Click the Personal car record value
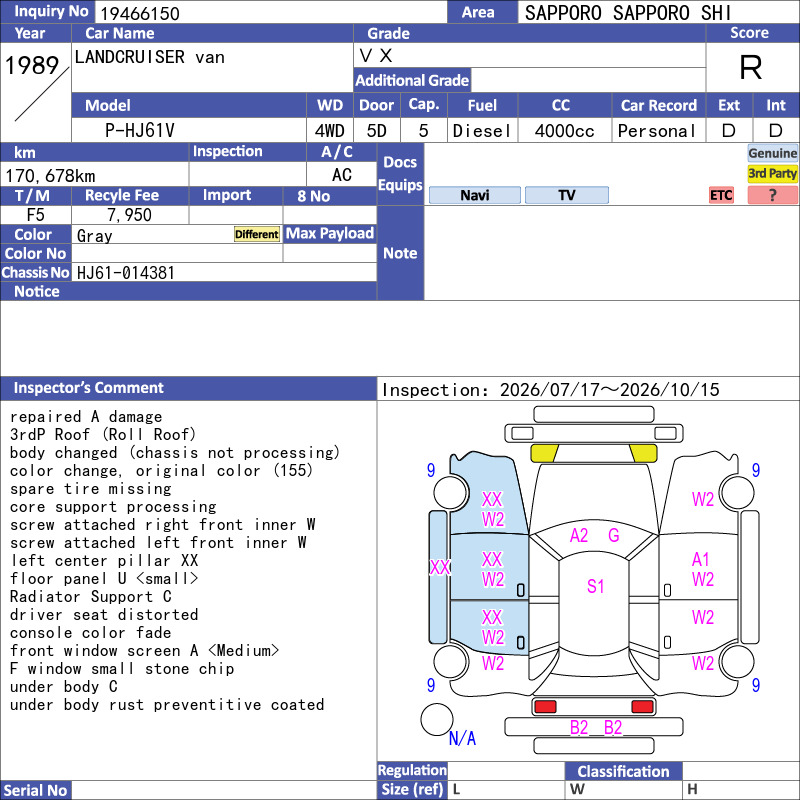Image resolution: width=800 pixels, height=800 pixels. 657,131
